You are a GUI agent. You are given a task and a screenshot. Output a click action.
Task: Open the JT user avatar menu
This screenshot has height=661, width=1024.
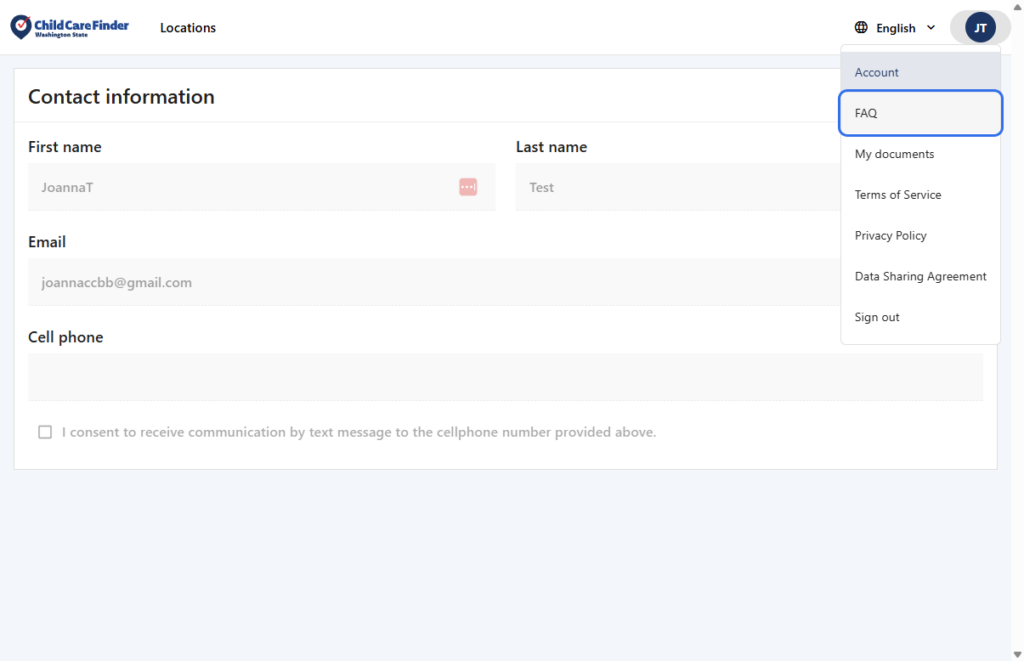(x=980, y=28)
